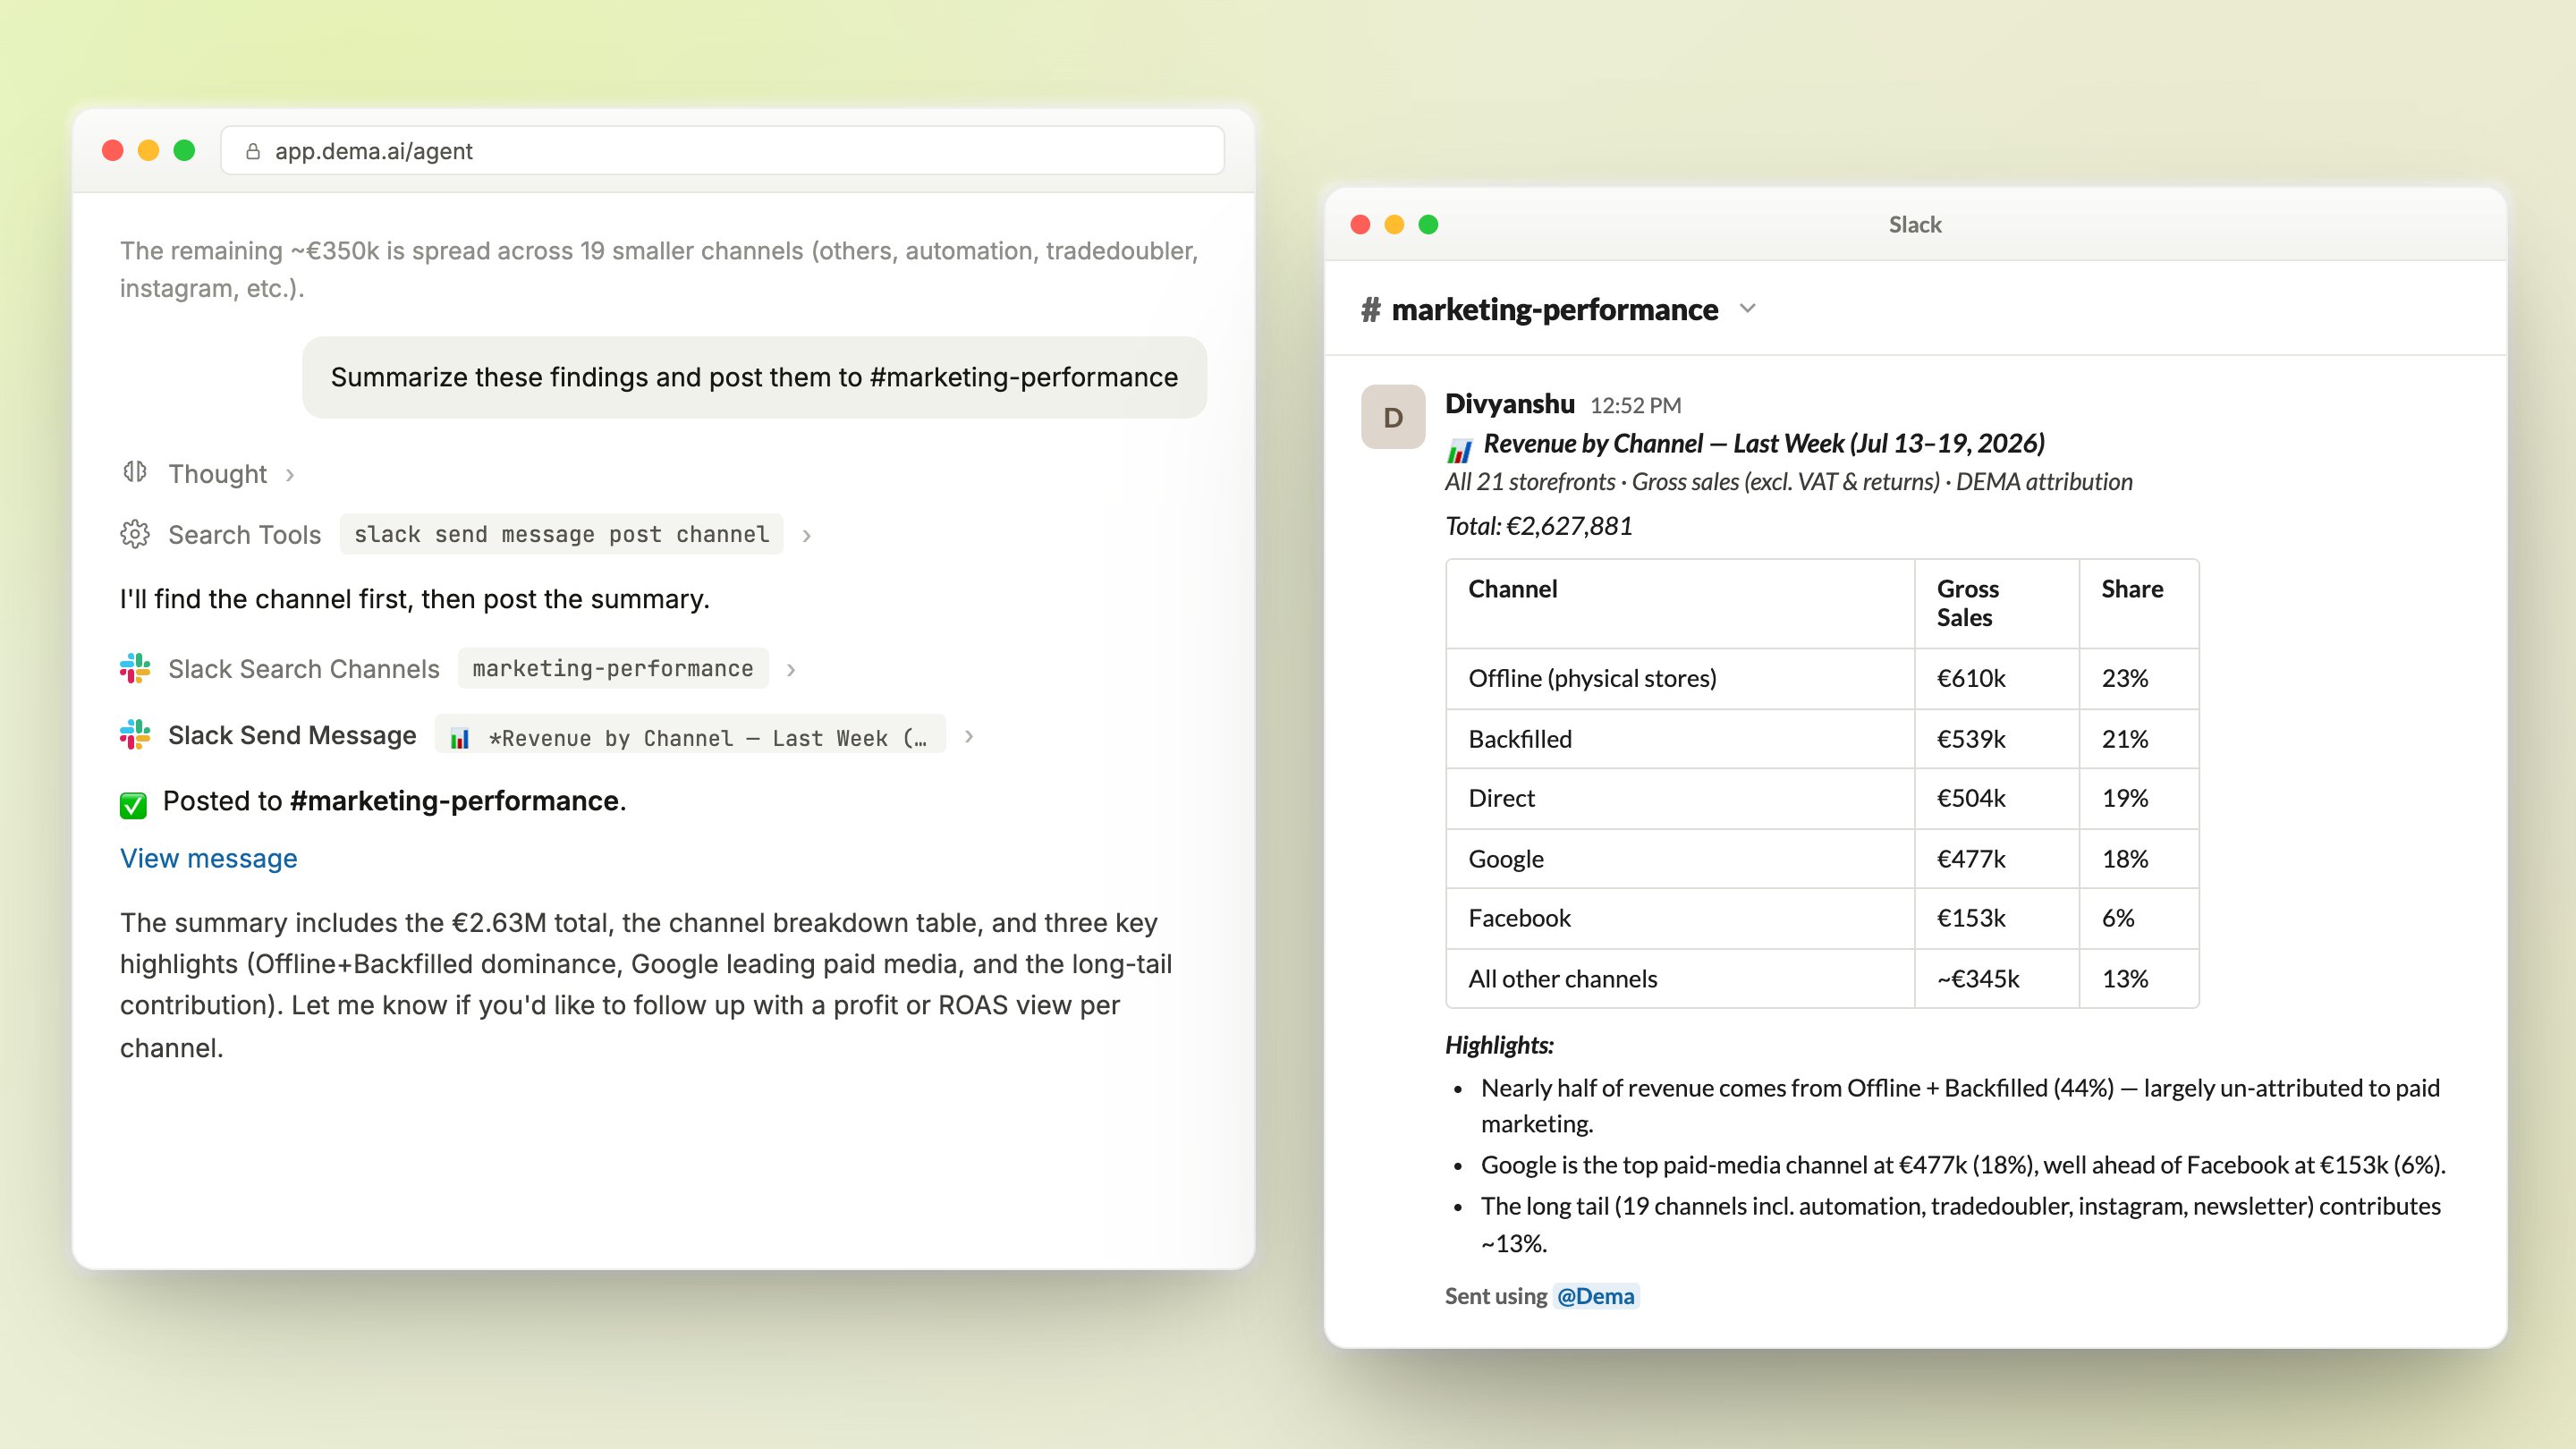Image resolution: width=2576 pixels, height=1449 pixels.
Task: Click the bar chart emoji in the Slack message
Action: click(1460, 450)
